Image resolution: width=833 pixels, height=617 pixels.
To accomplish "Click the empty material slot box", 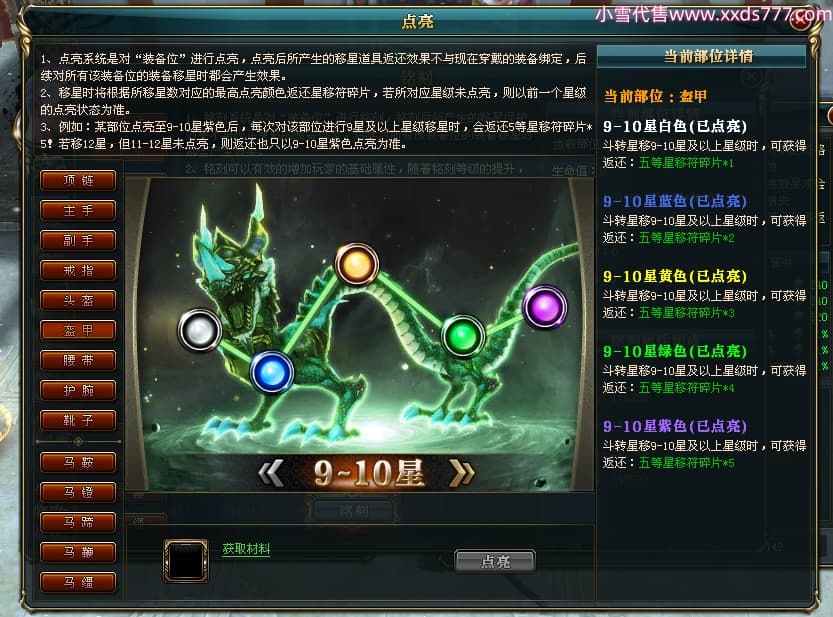I will coord(186,561).
